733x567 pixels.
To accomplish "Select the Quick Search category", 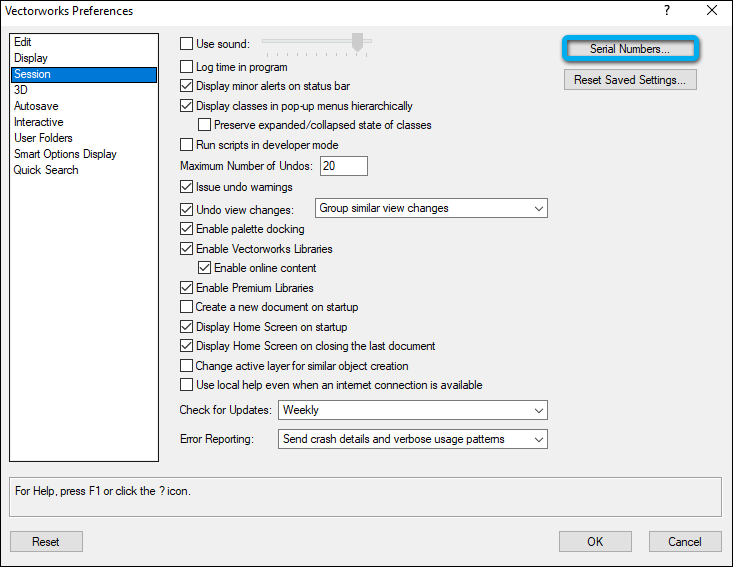I will click(84, 170).
